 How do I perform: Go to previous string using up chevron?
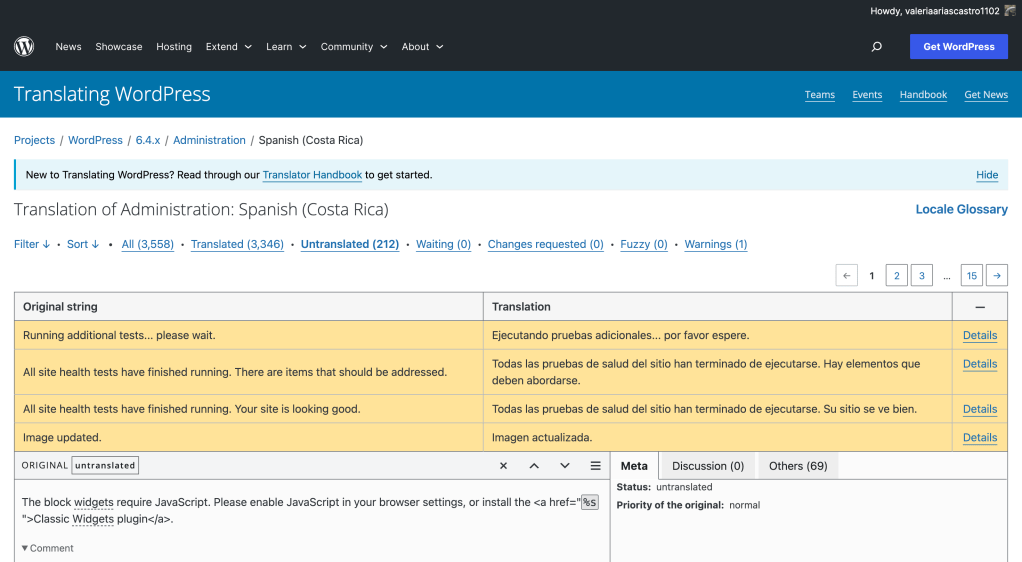pos(534,466)
